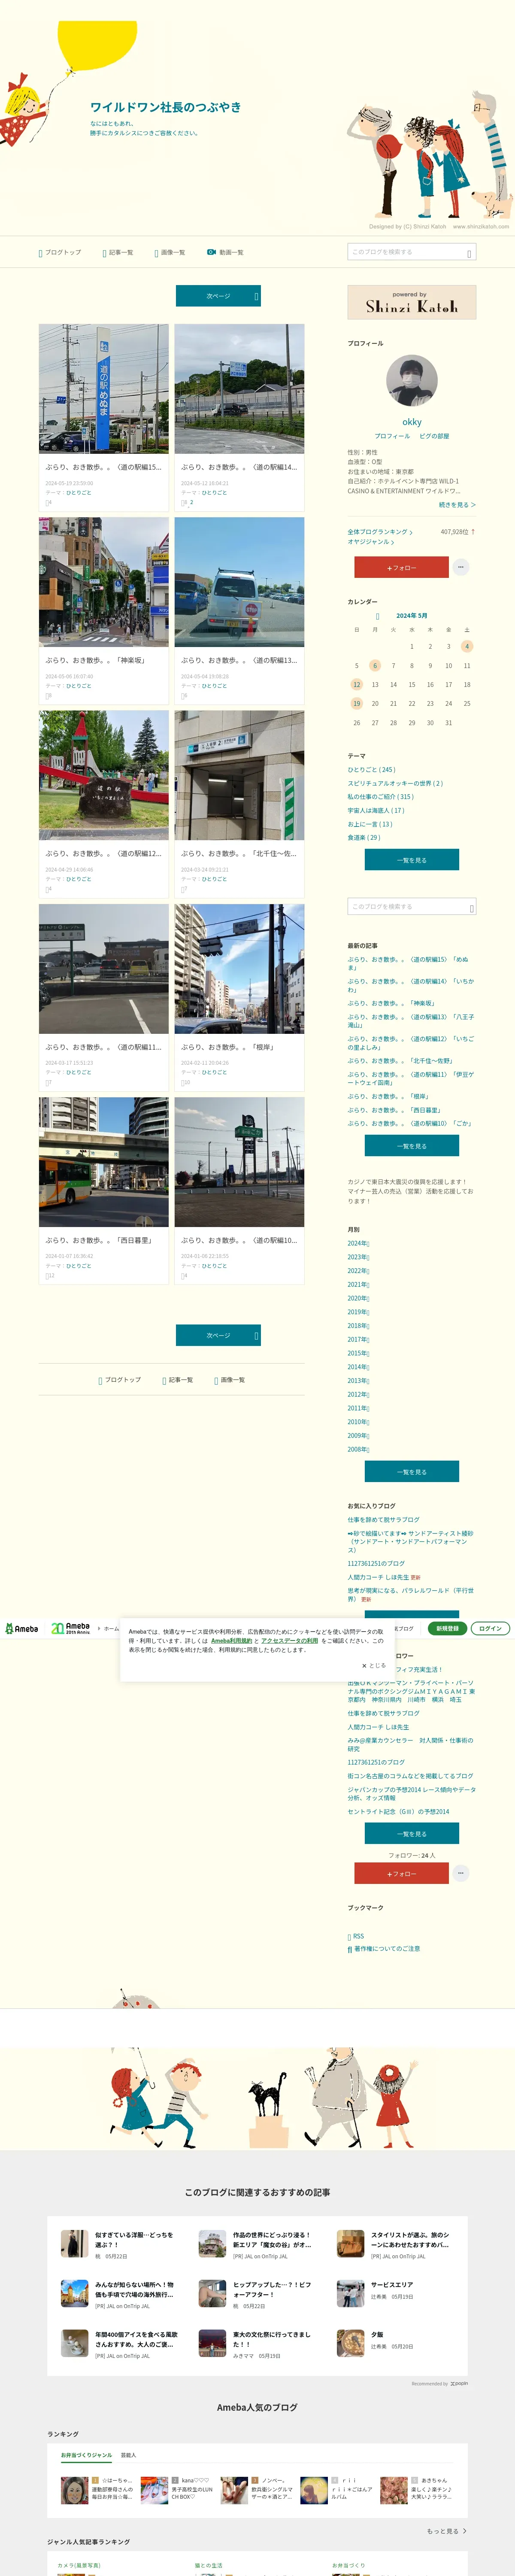Click the video camera icon for 動画一覧

(x=211, y=252)
